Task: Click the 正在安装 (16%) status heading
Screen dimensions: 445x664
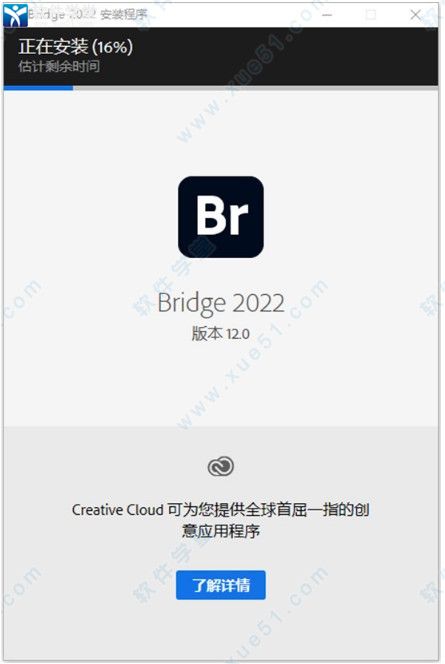Action: point(75,47)
